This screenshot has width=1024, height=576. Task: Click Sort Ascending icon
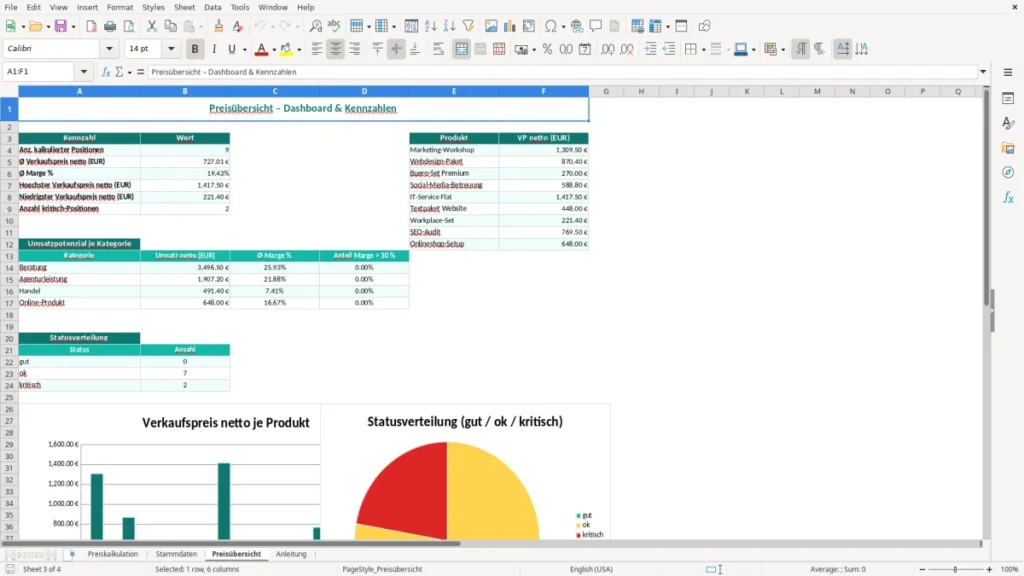point(430,26)
